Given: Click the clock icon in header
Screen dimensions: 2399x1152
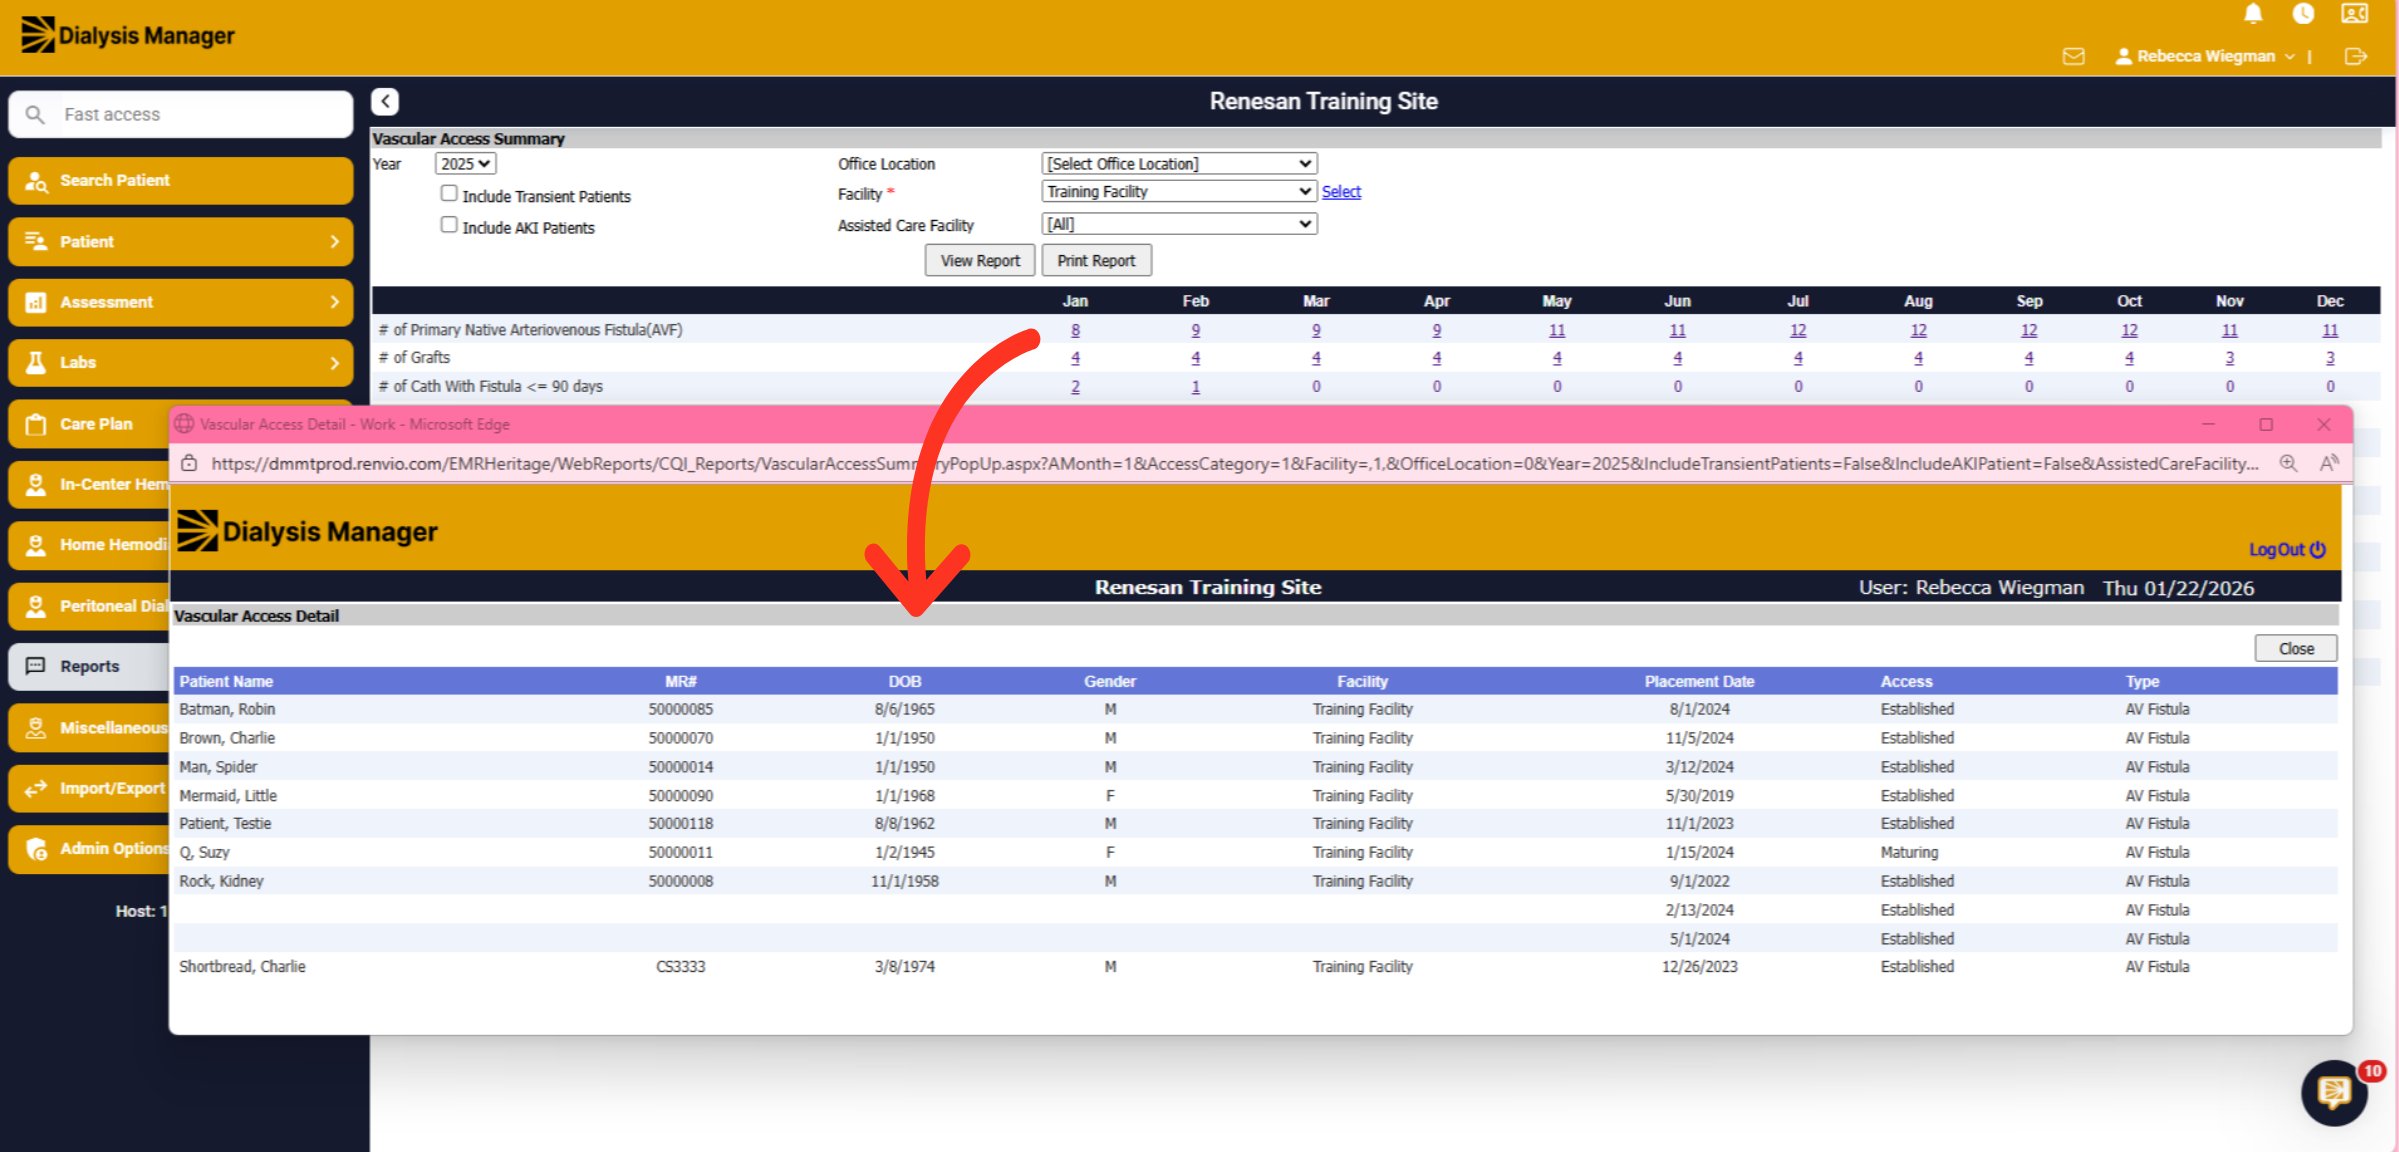Looking at the screenshot, I should pos(2303,14).
